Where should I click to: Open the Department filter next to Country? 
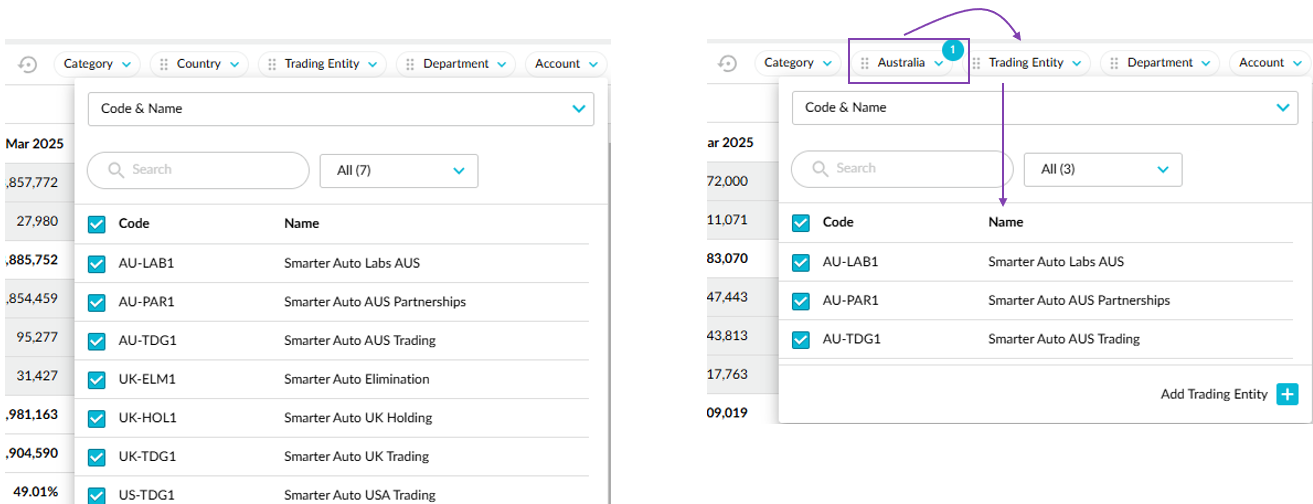click(455, 64)
